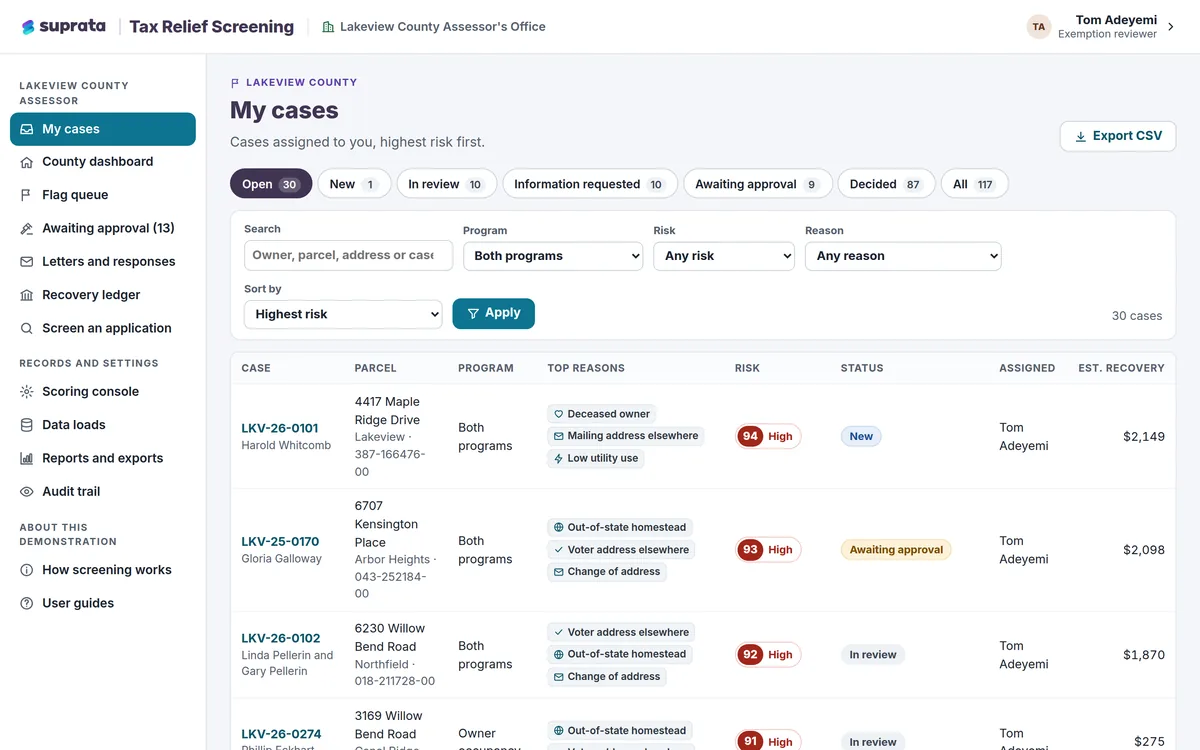Click the TA user avatar

(x=1039, y=27)
